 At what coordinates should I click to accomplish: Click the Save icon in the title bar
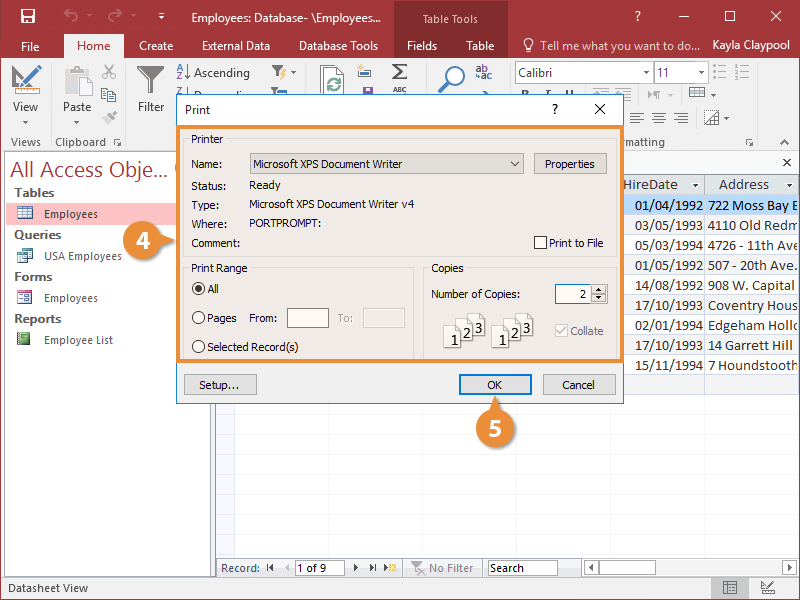[x=27, y=16]
